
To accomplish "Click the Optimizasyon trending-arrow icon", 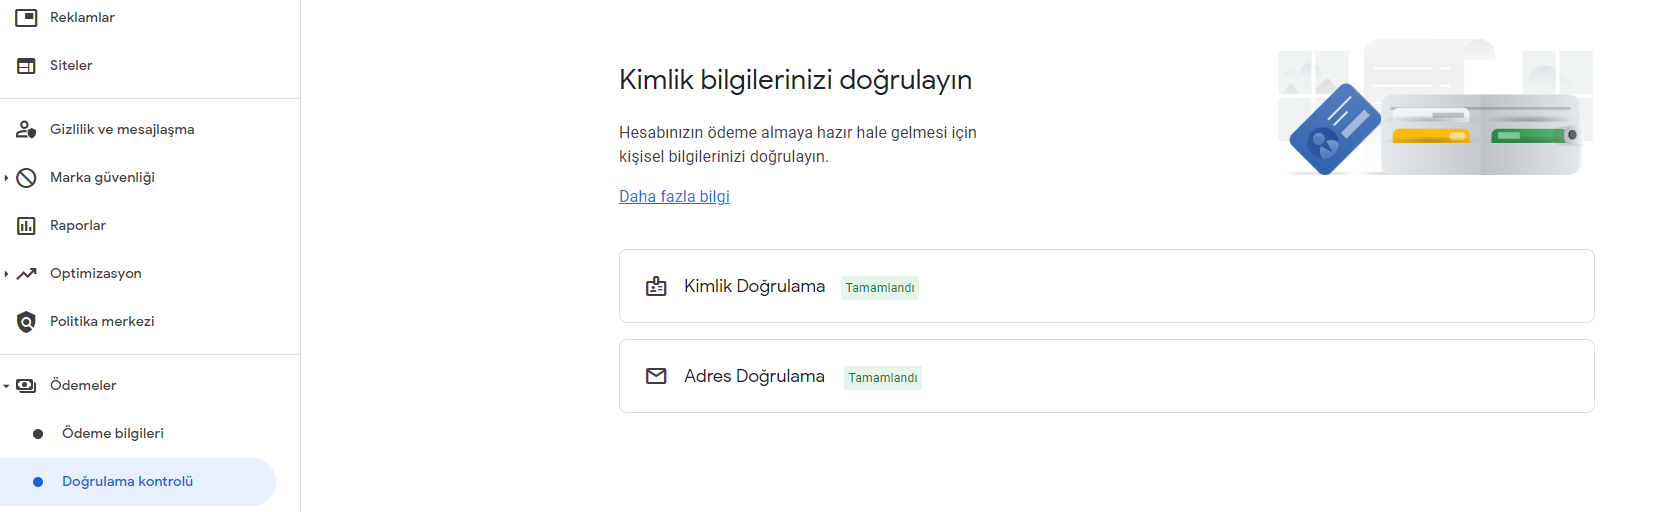I will tap(26, 273).
